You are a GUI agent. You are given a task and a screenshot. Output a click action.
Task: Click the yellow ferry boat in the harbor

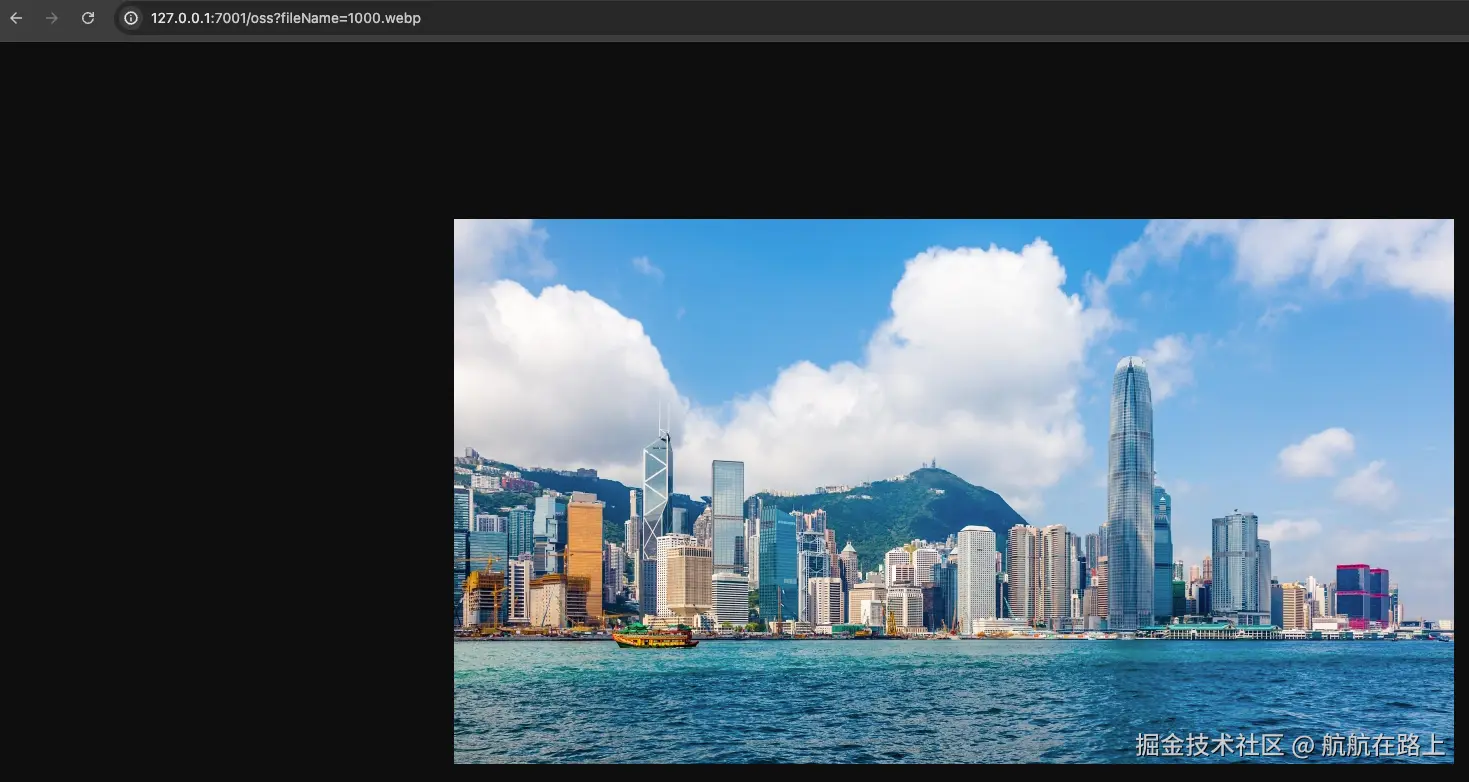656,637
